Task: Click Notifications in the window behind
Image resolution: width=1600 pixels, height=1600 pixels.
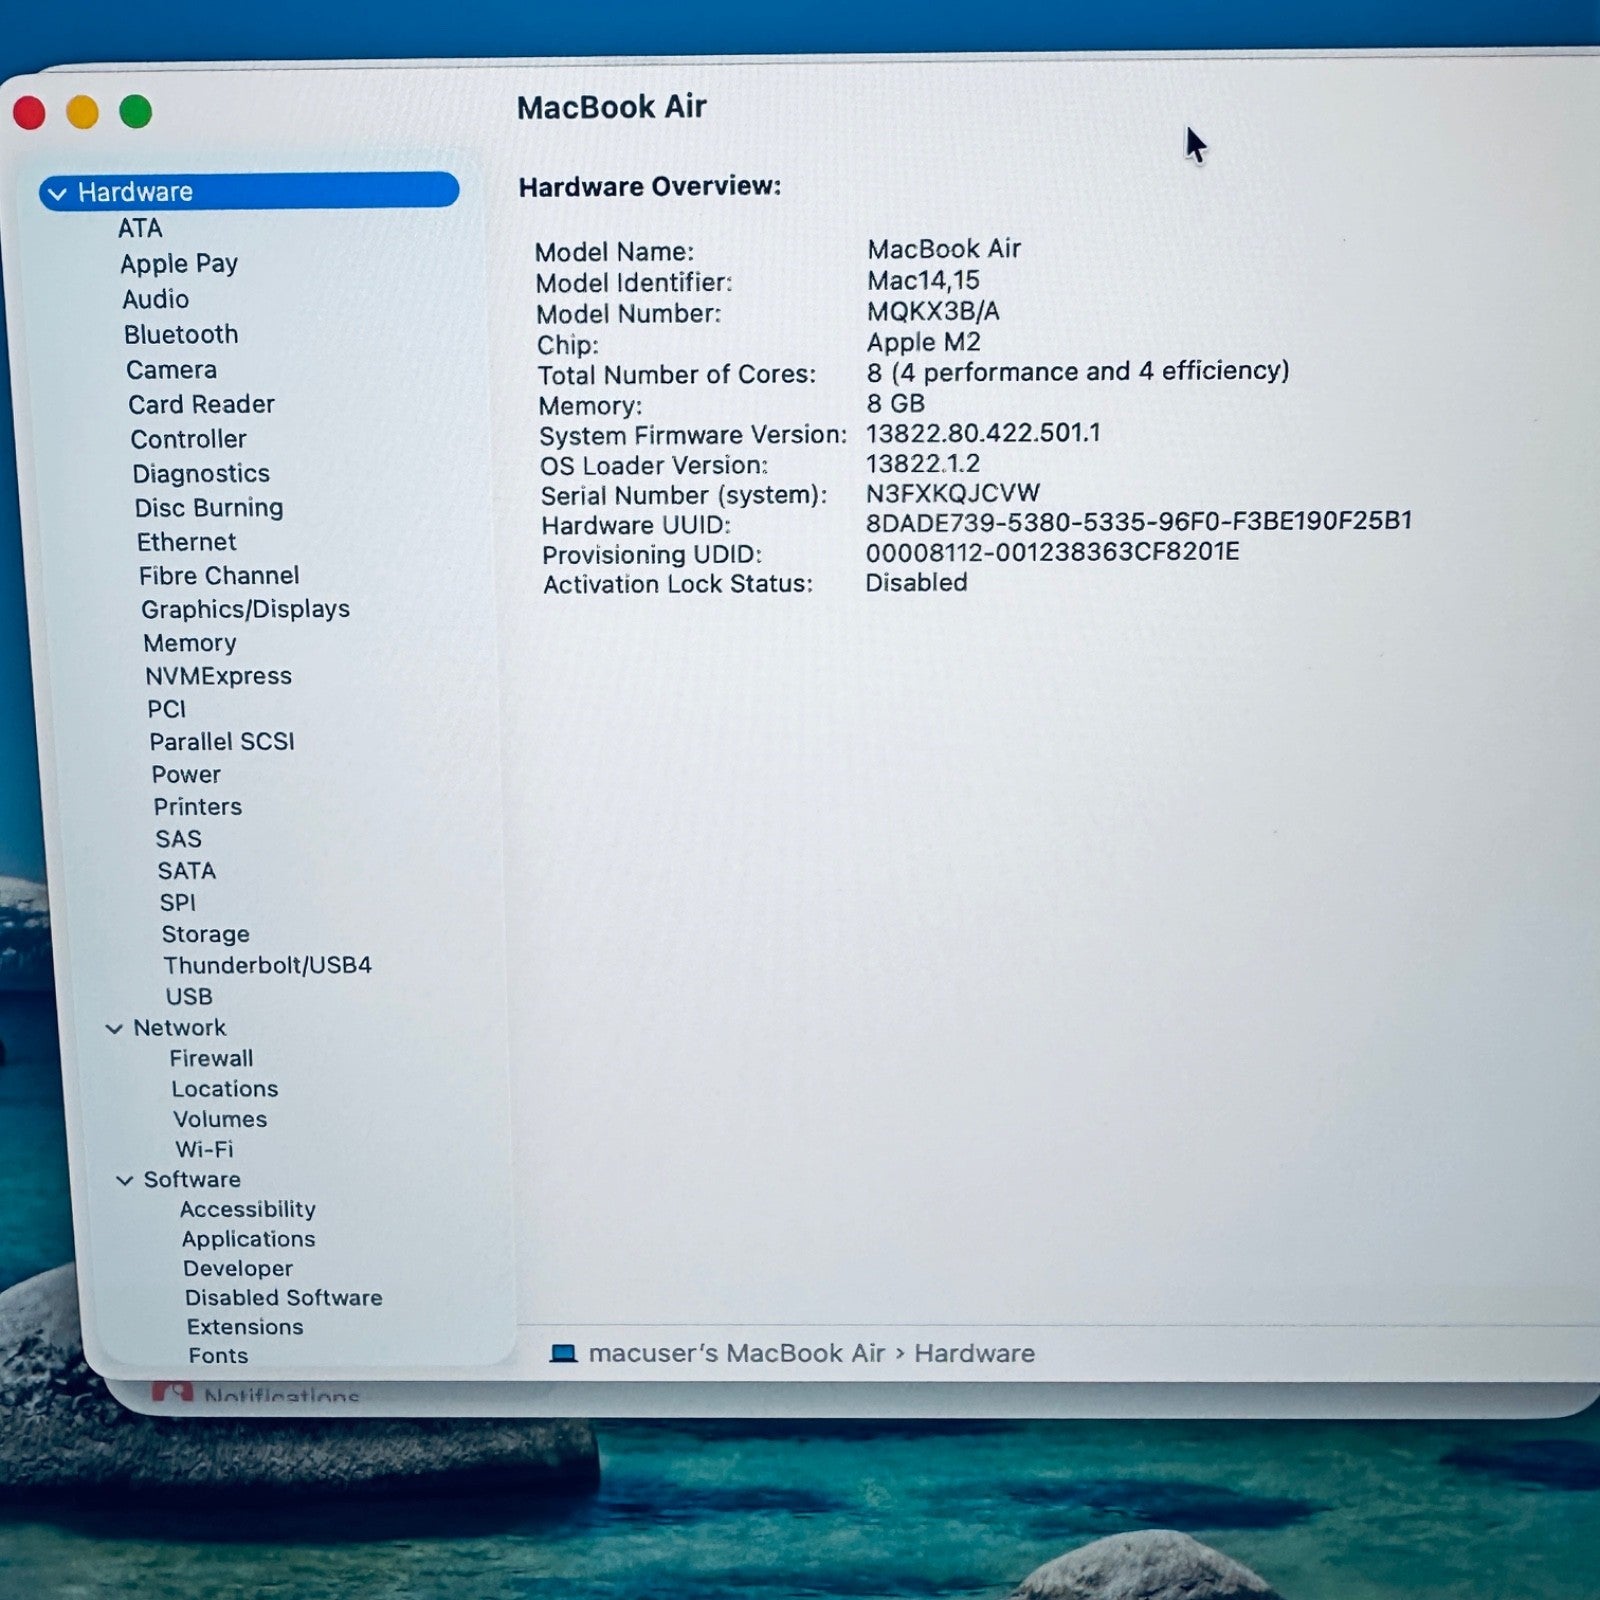Action: (x=281, y=1394)
